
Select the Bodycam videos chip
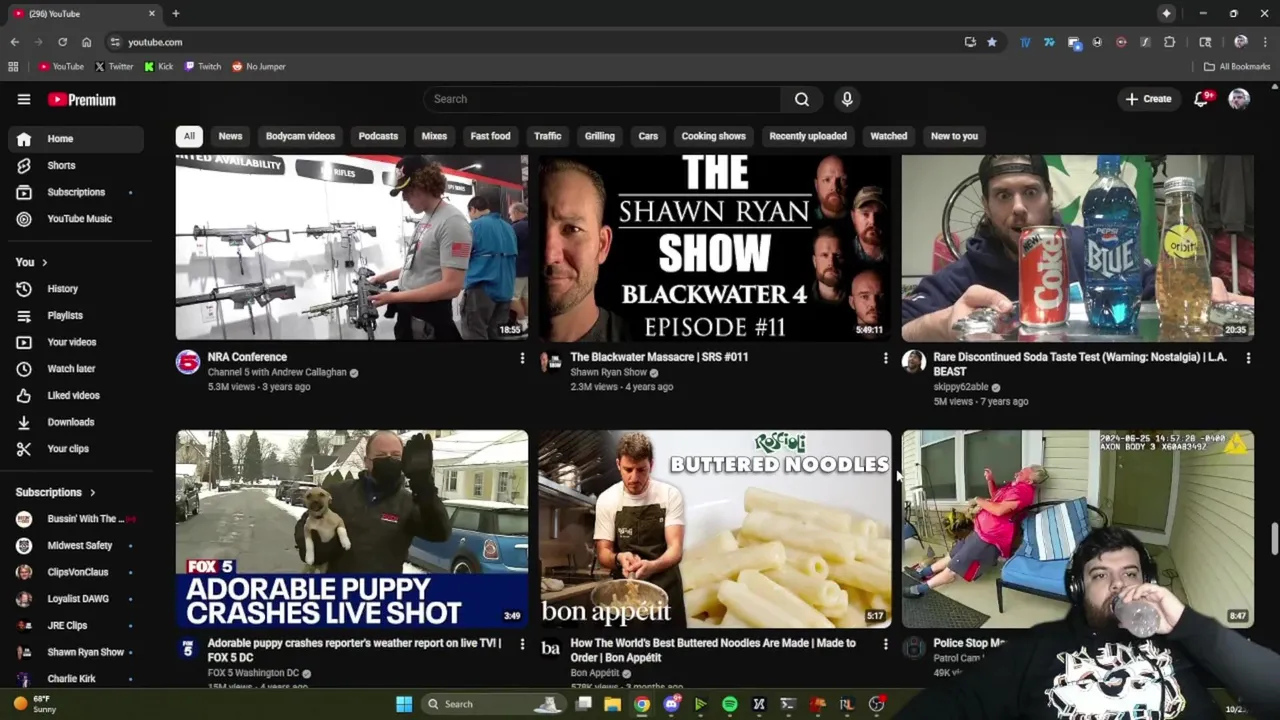click(x=300, y=136)
